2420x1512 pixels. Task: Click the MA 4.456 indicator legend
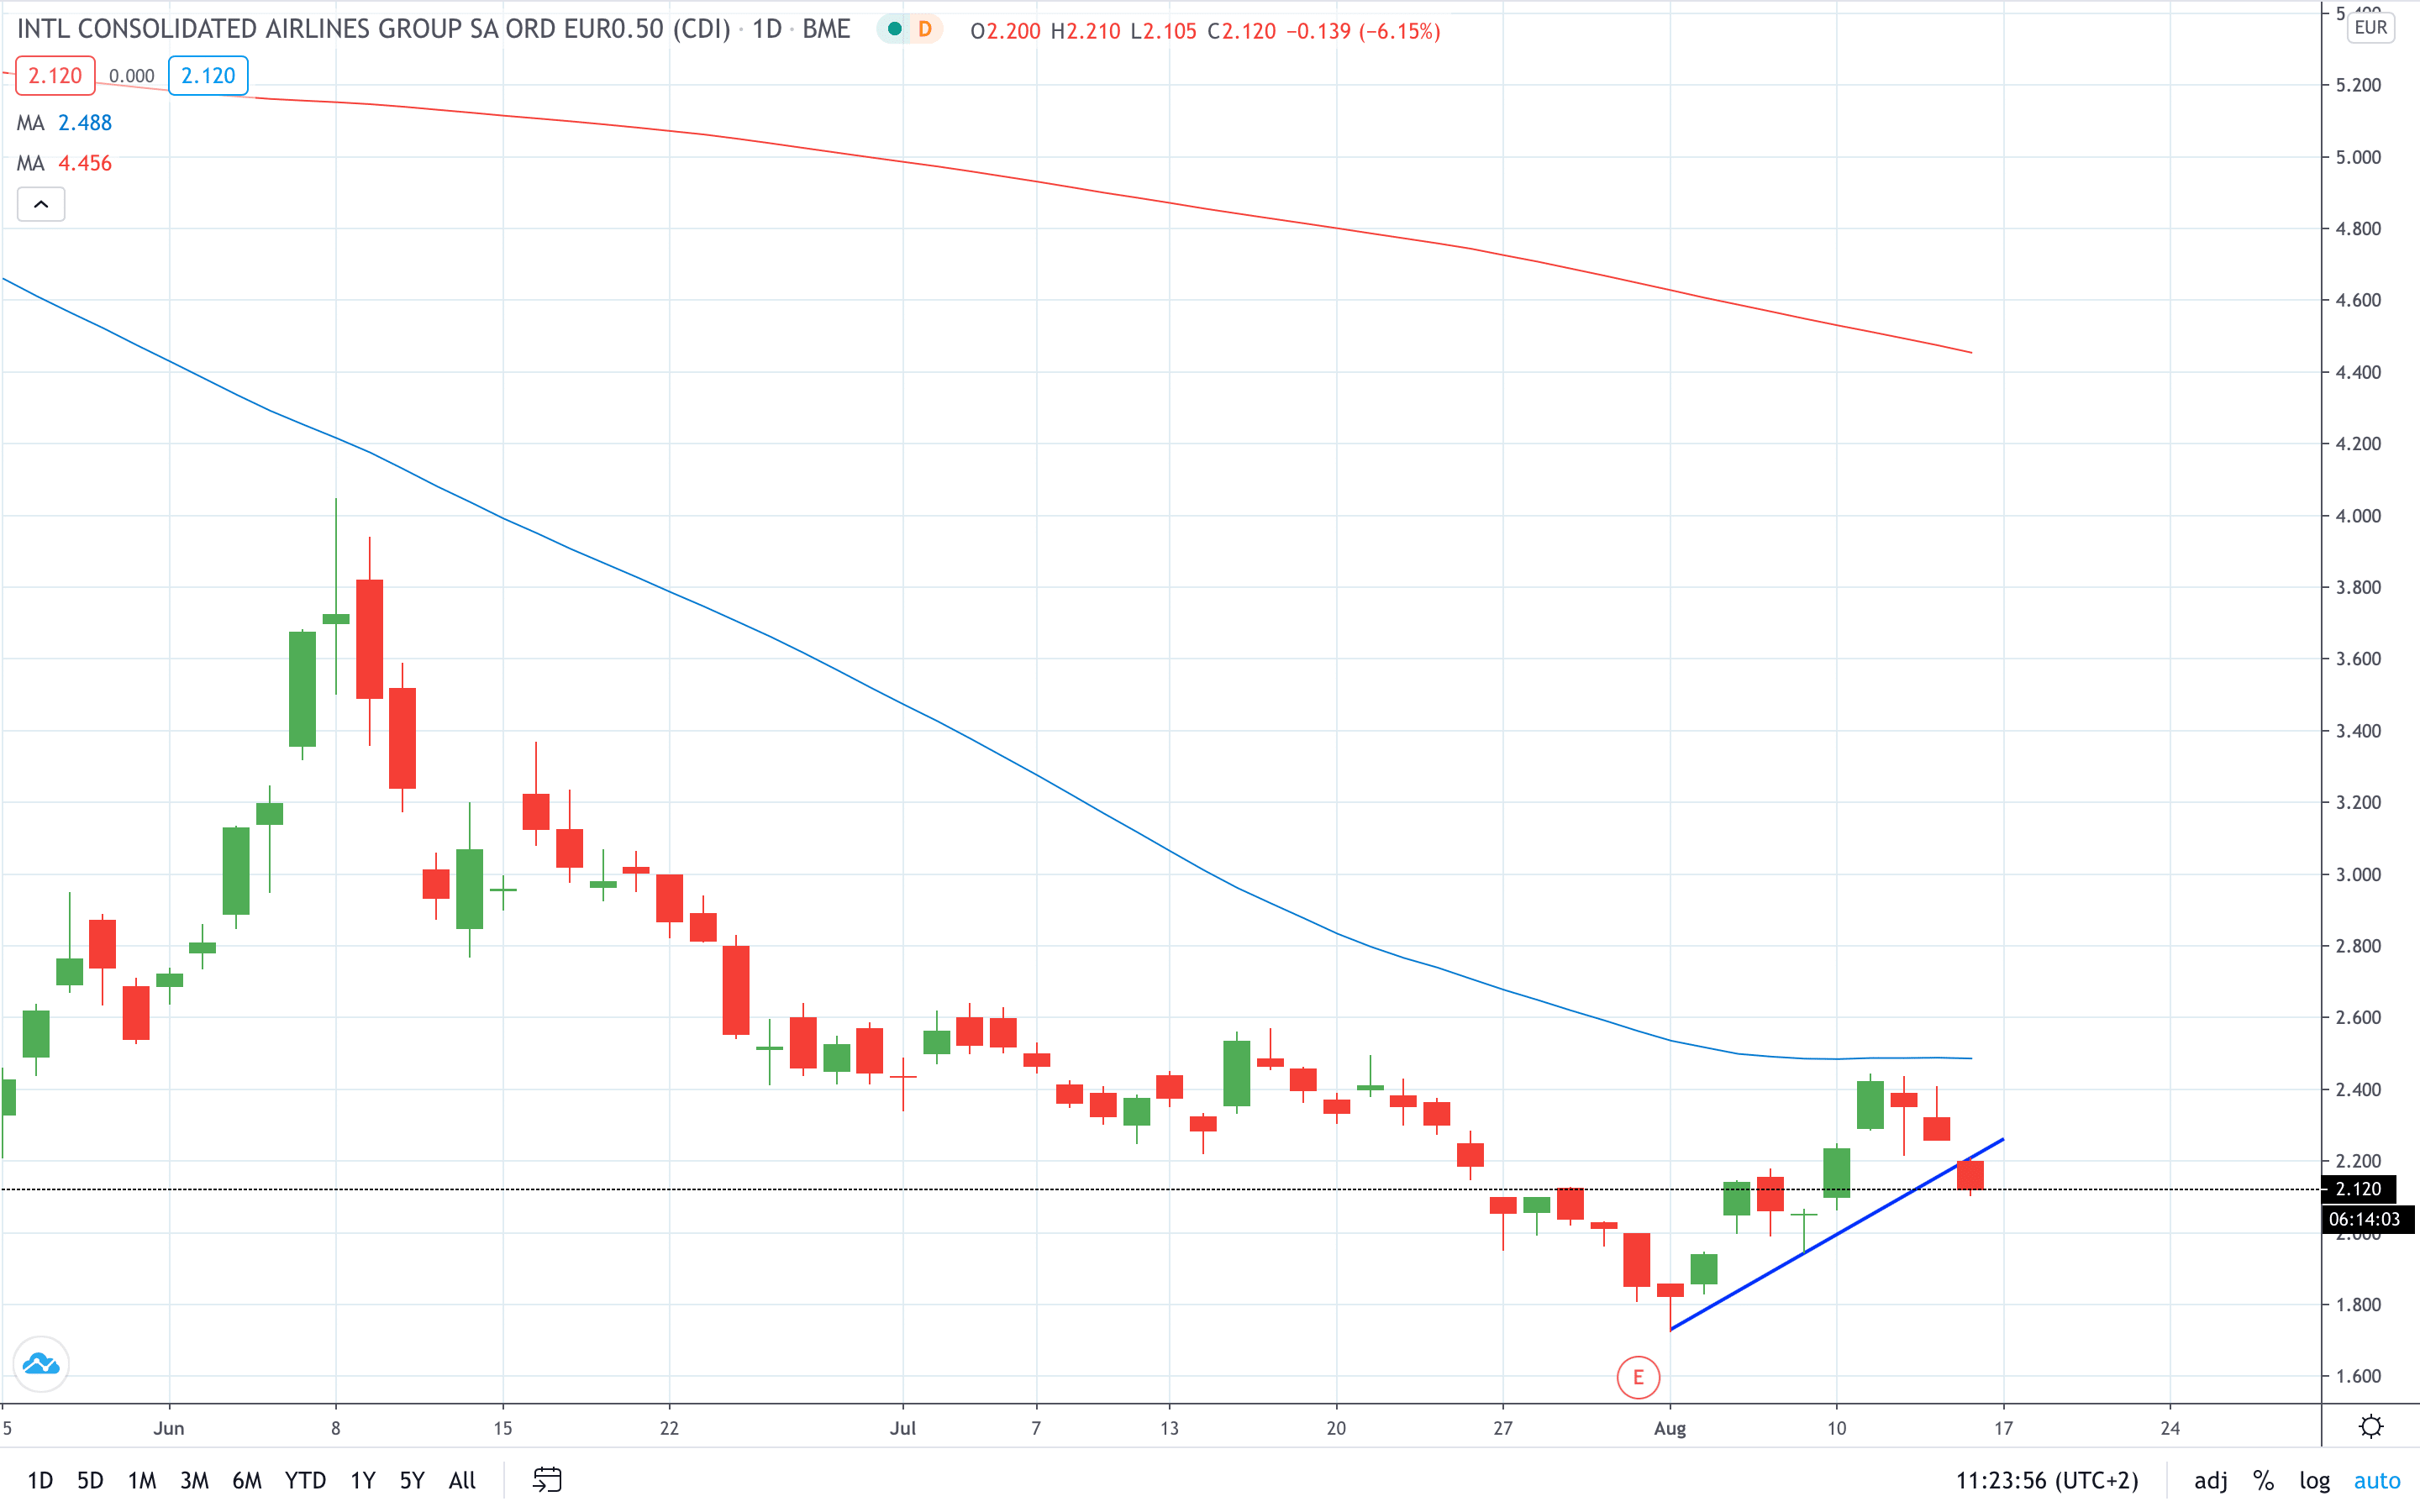64,163
